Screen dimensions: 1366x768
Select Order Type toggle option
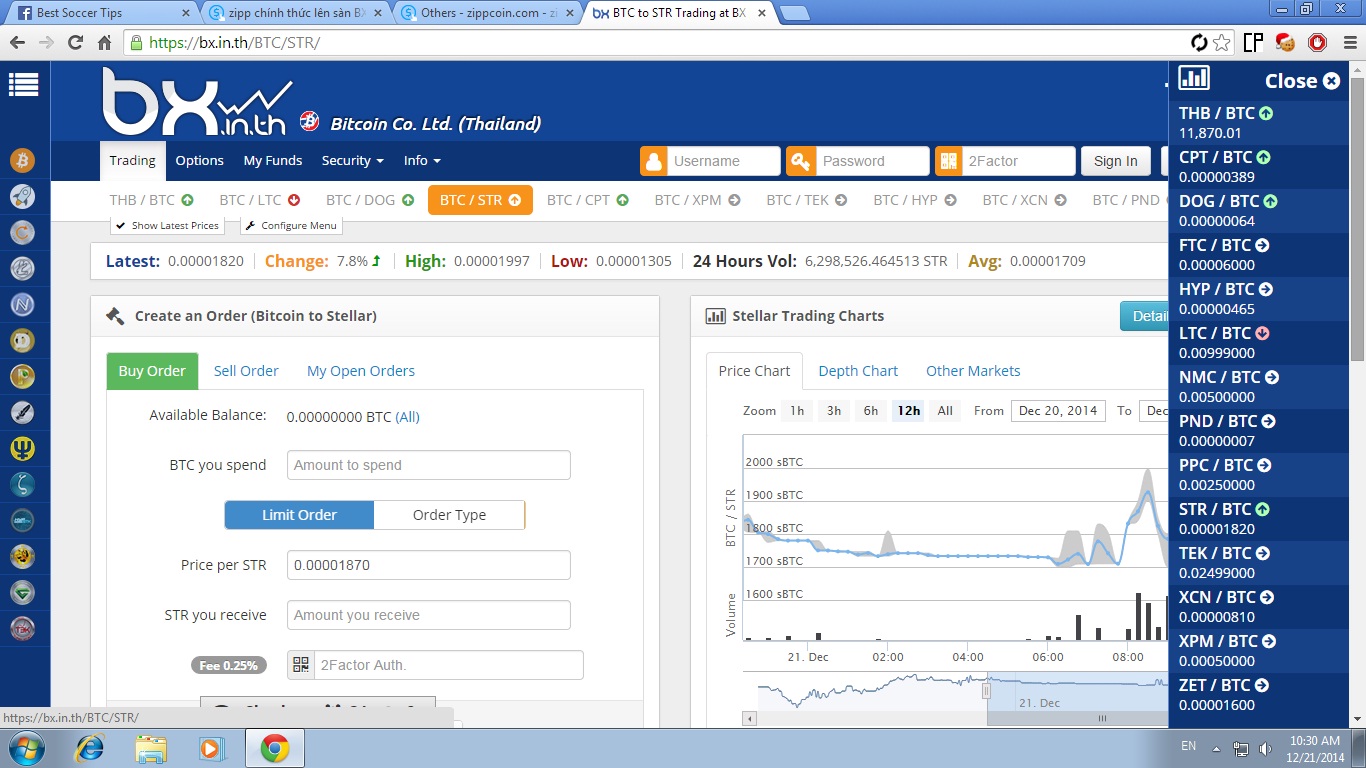click(449, 515)
